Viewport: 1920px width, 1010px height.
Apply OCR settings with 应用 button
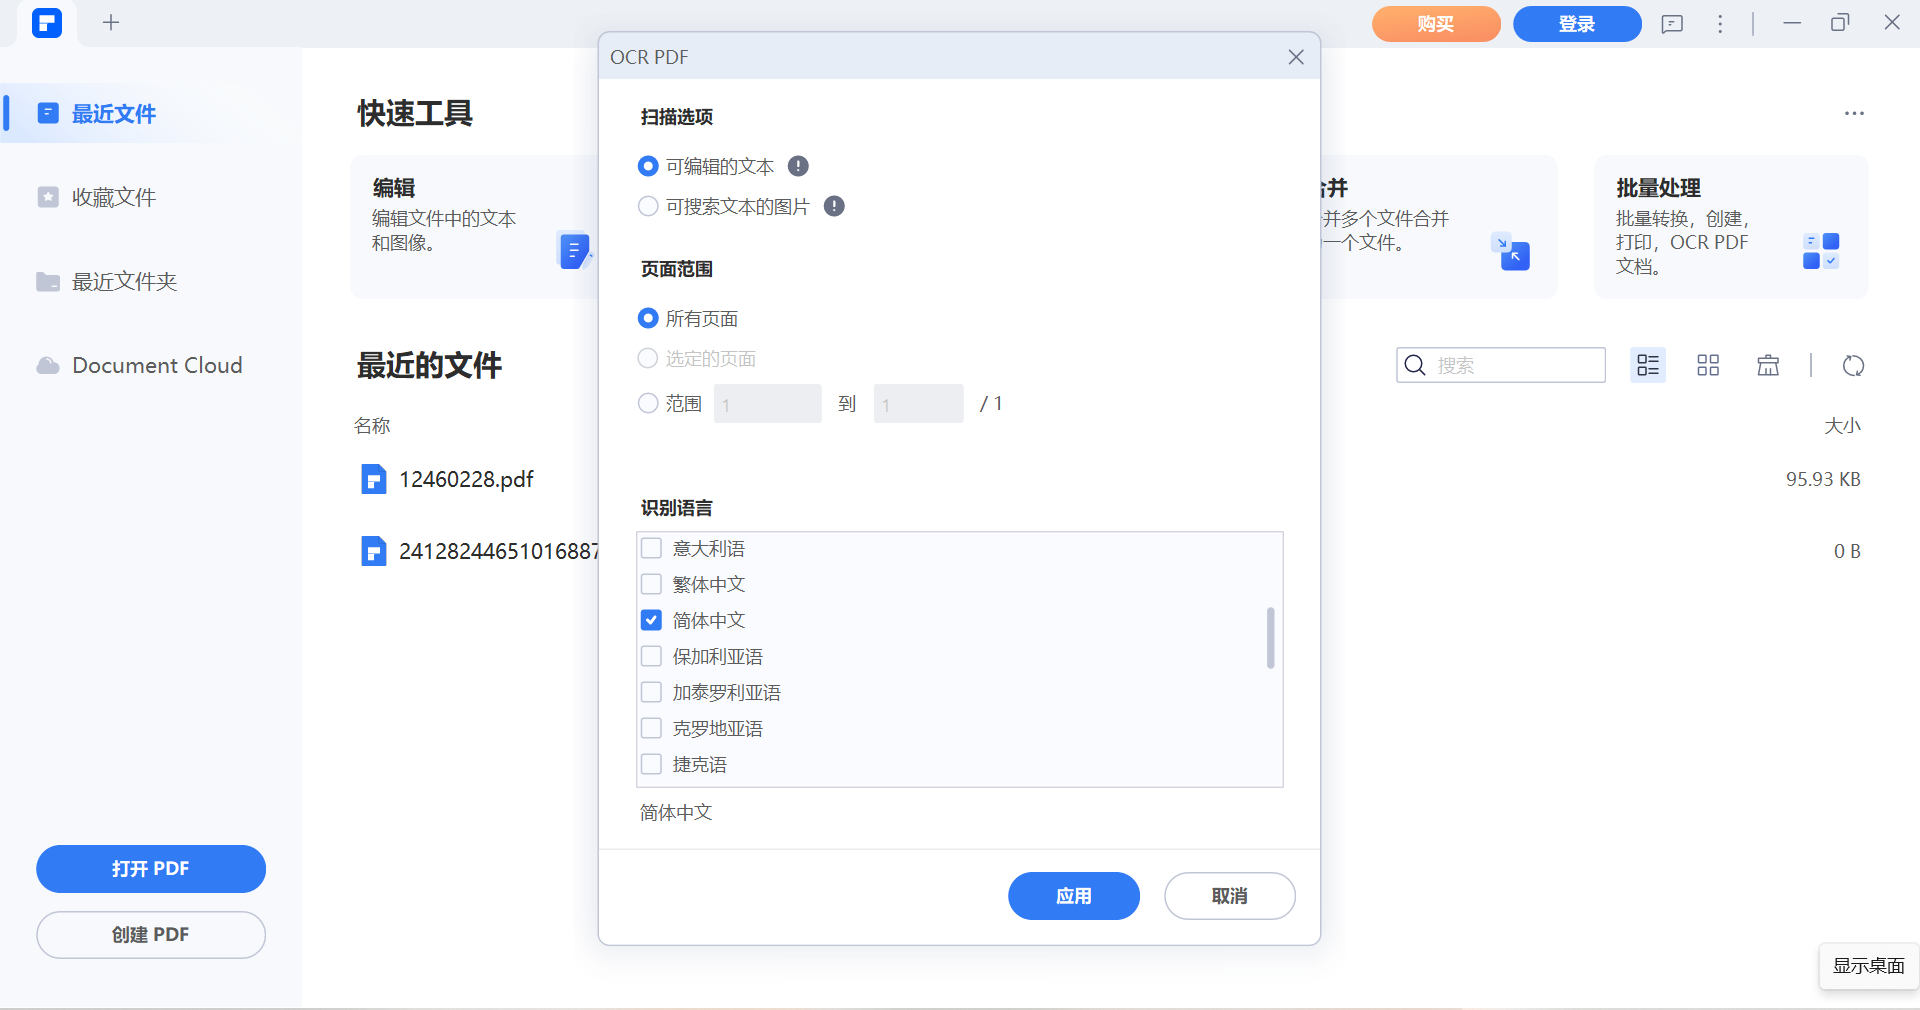[x=1073, y=895]
